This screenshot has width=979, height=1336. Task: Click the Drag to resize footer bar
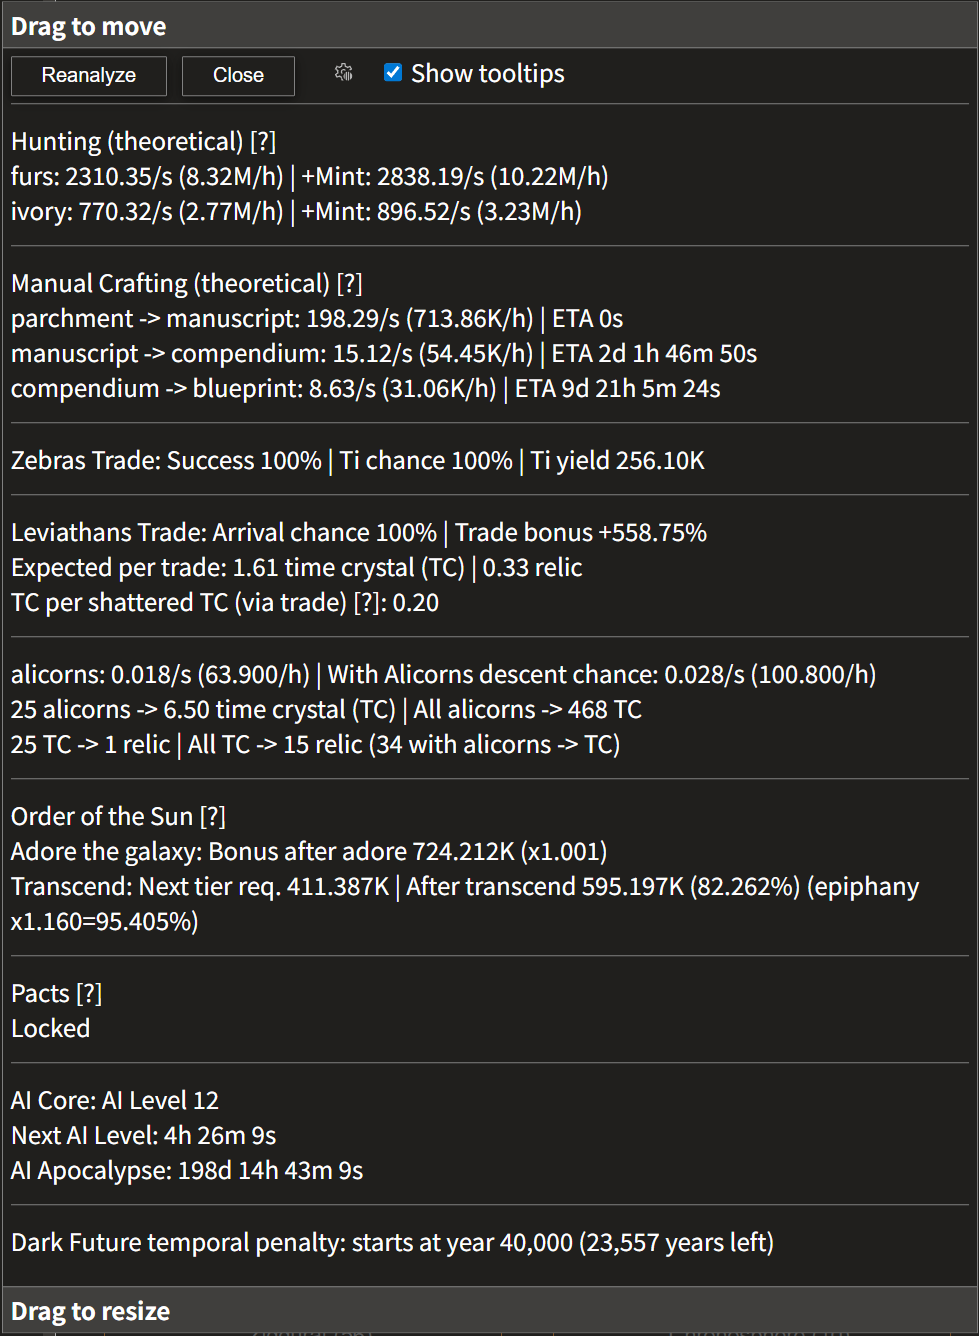click(x=489, y=1310)
